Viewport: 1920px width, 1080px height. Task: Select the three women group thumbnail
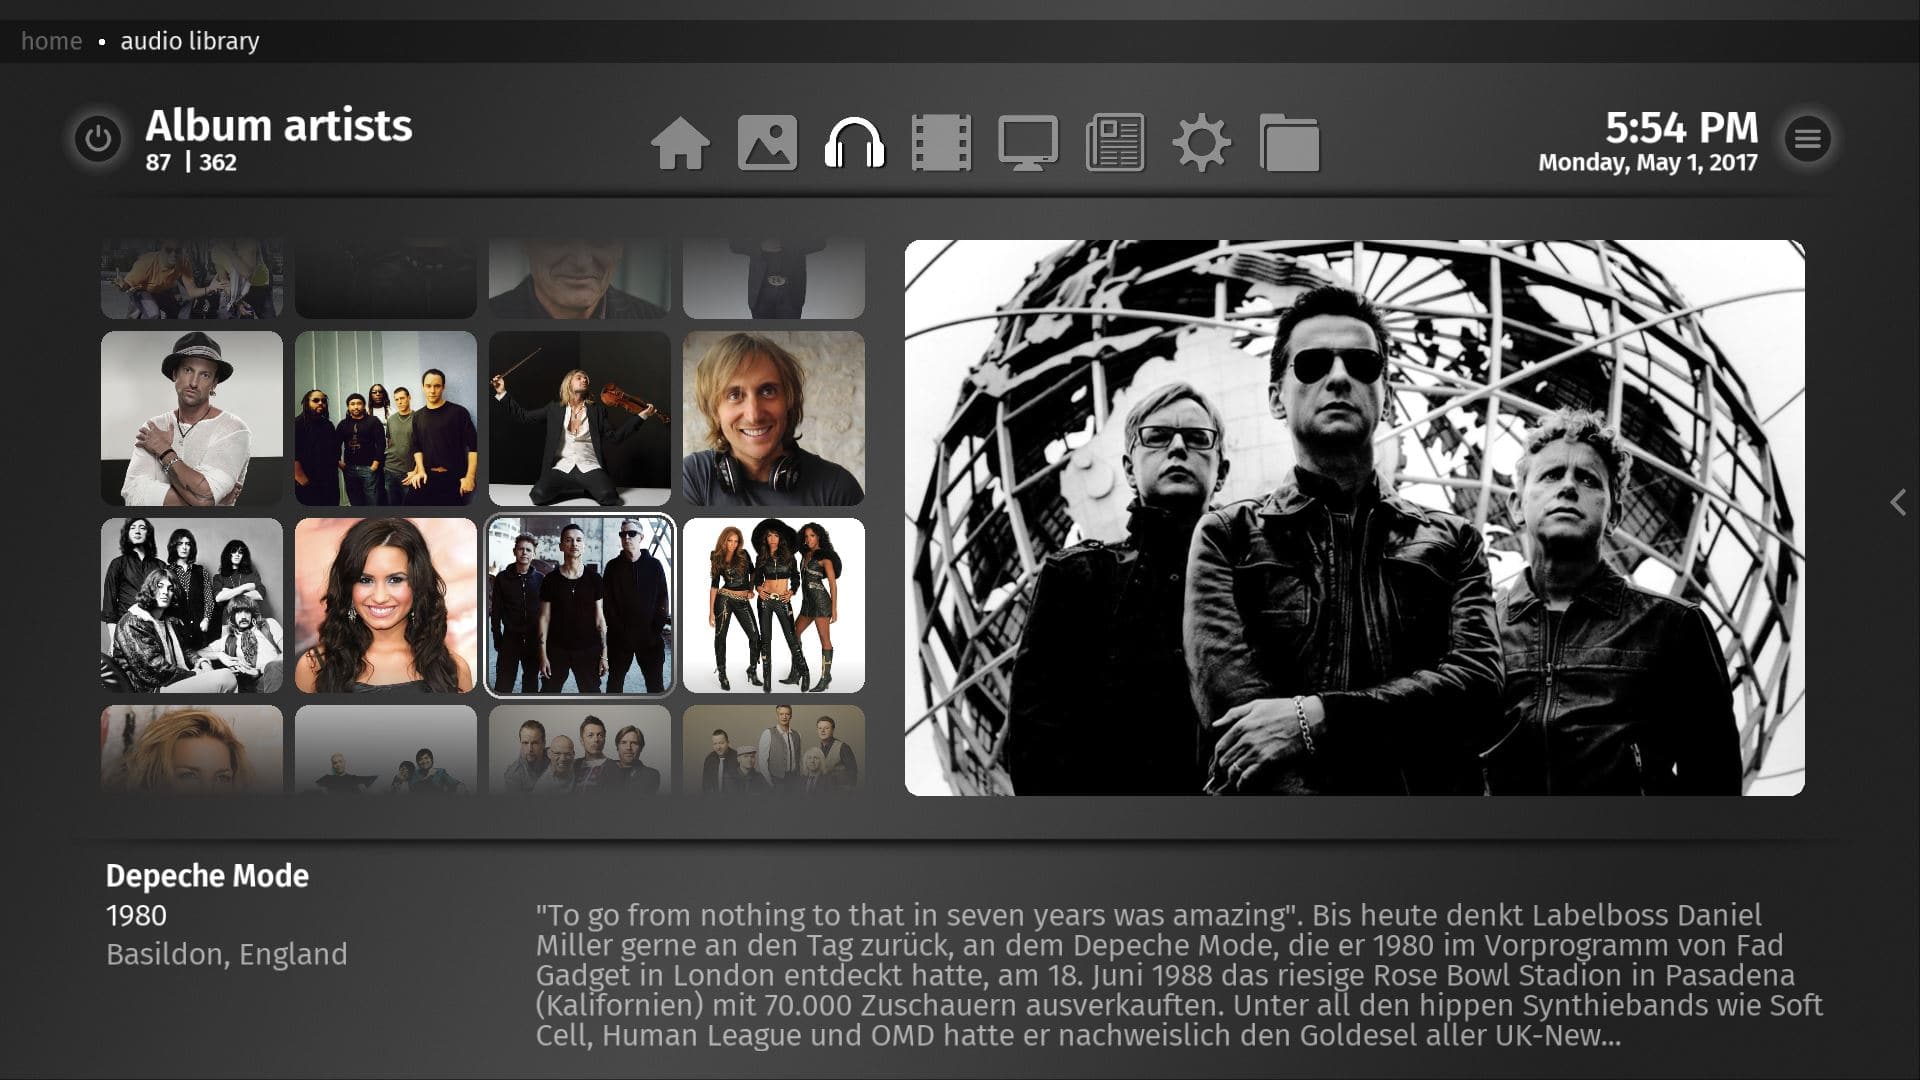point(774,605)
